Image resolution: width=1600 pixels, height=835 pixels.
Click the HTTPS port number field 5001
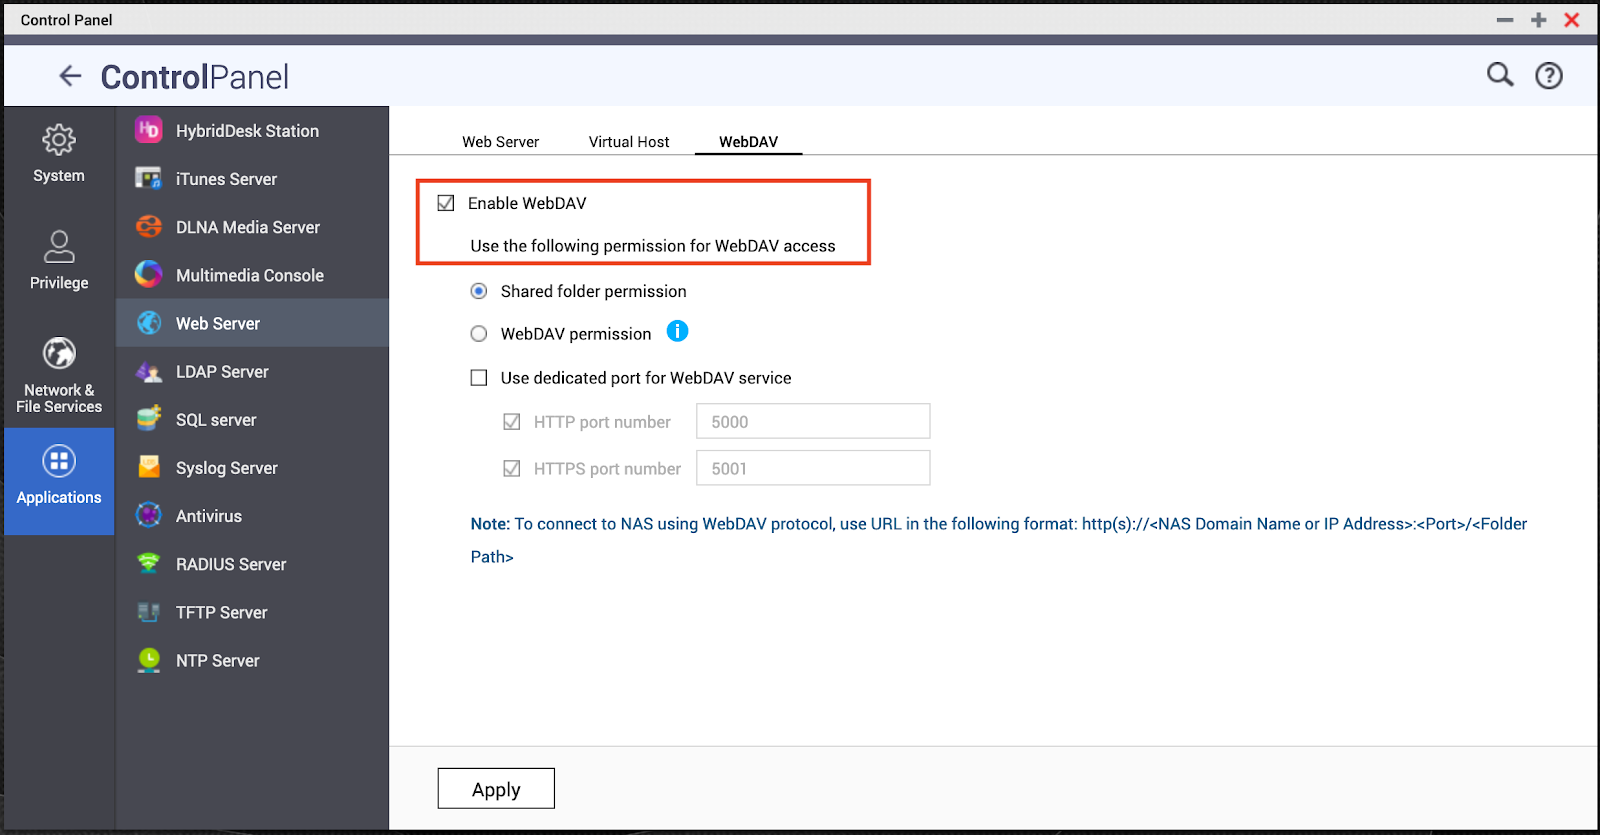pyautogui.click(x=813, y=468)
